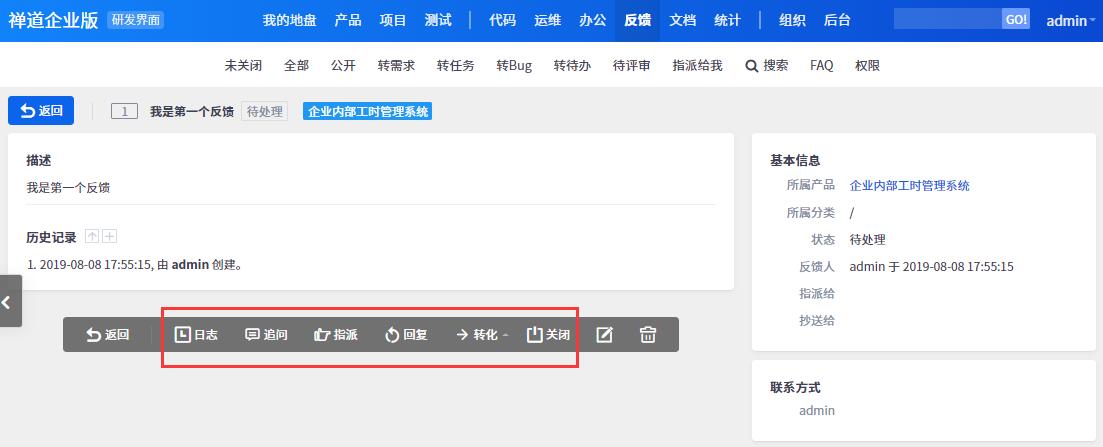The height and width of the screenshot is (447, 1103).
Task: Switch to 转任务 tab
Action: click(x=455, y=65)
